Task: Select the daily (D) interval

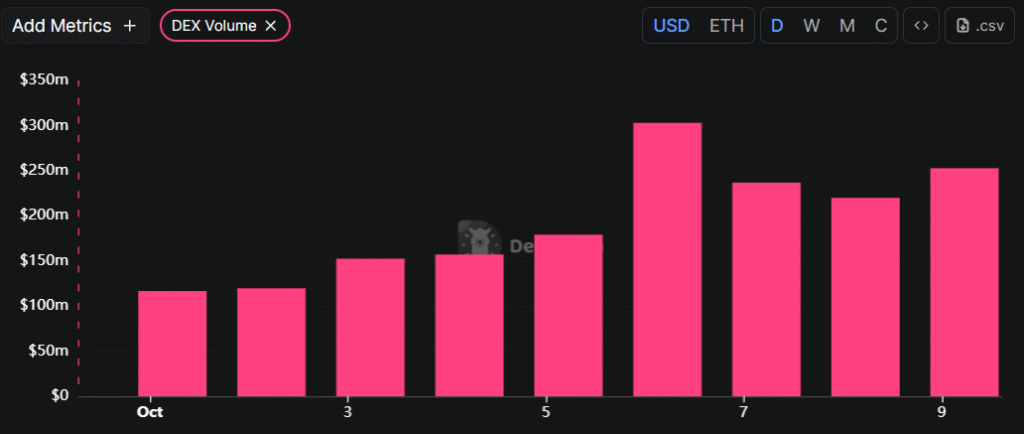Action: click(x=777, y=26)
